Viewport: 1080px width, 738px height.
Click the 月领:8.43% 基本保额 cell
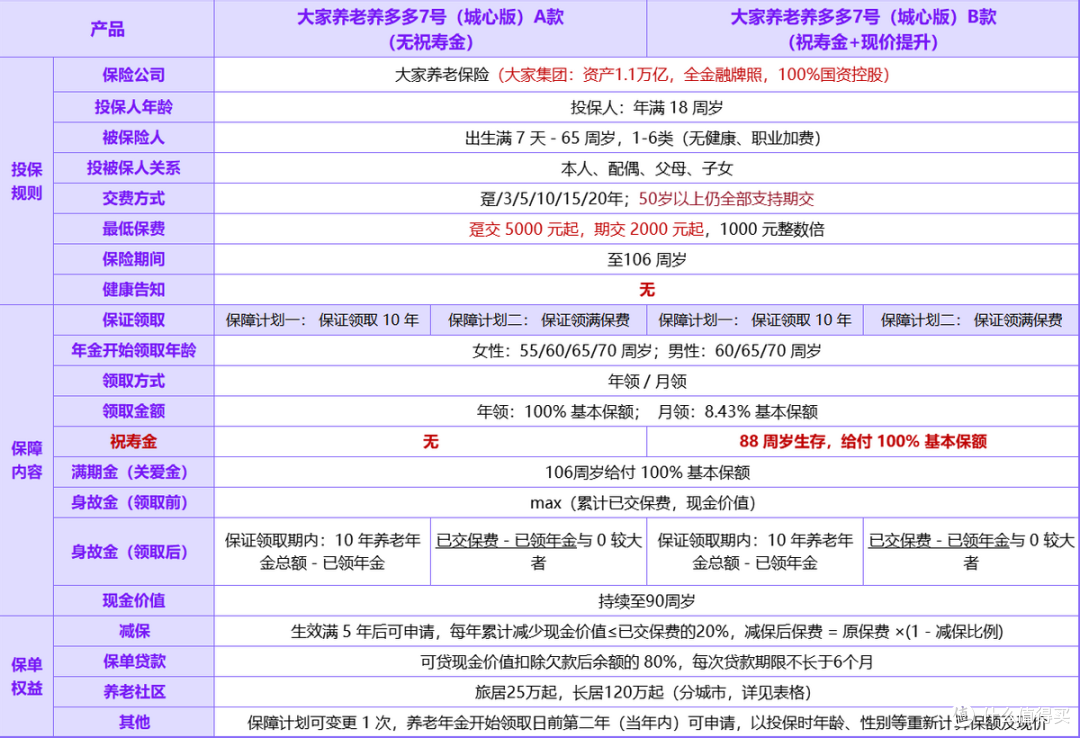(647, 411)
